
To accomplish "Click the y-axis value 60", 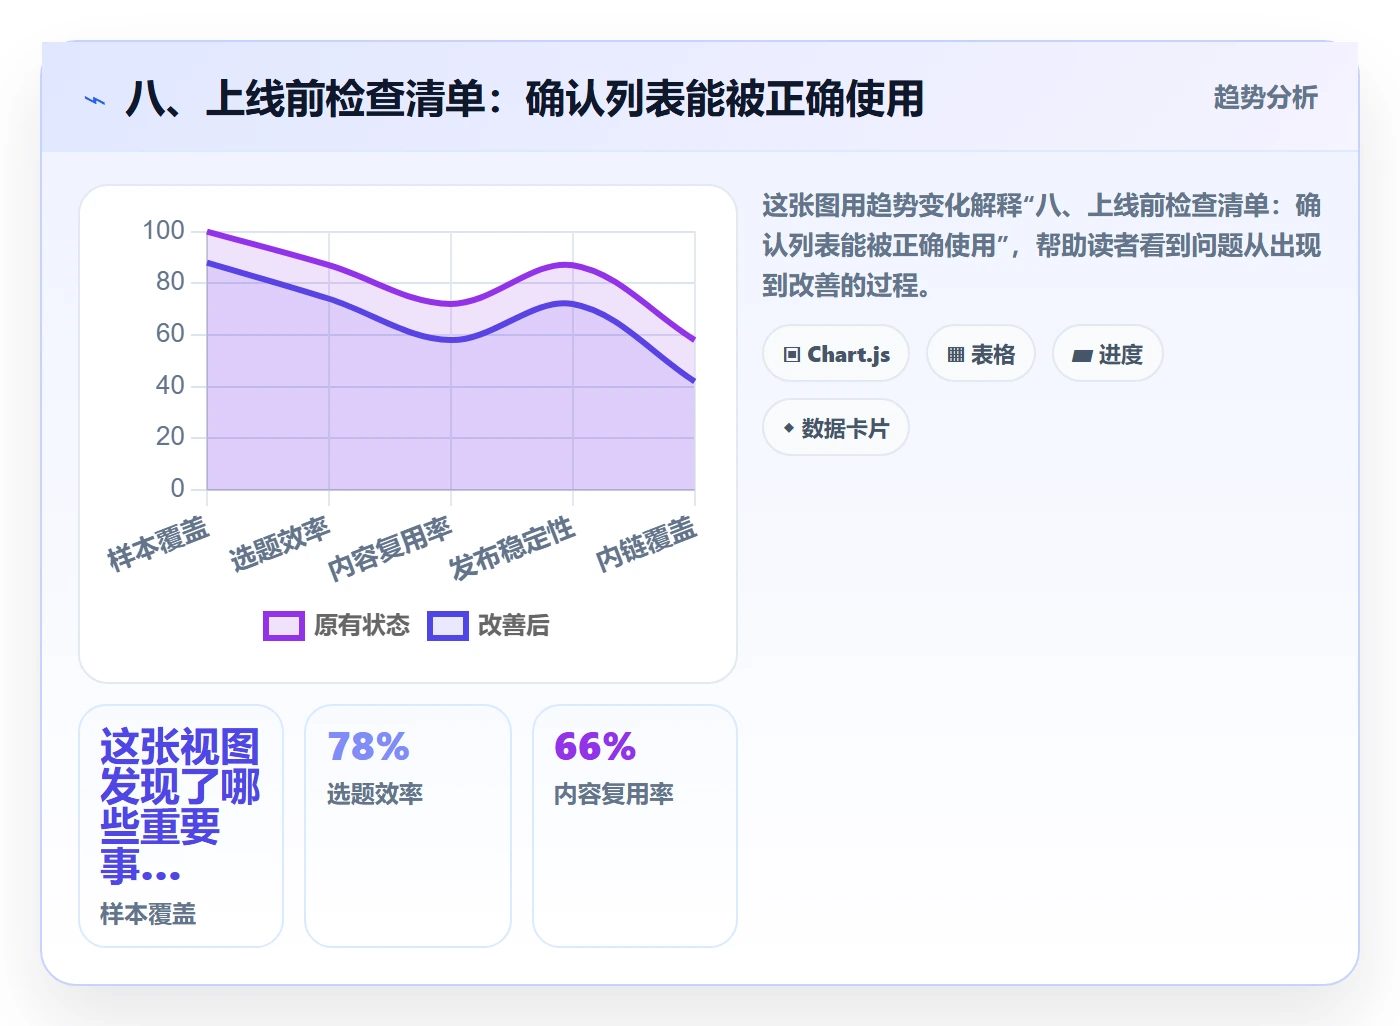I will coord(170,333).
